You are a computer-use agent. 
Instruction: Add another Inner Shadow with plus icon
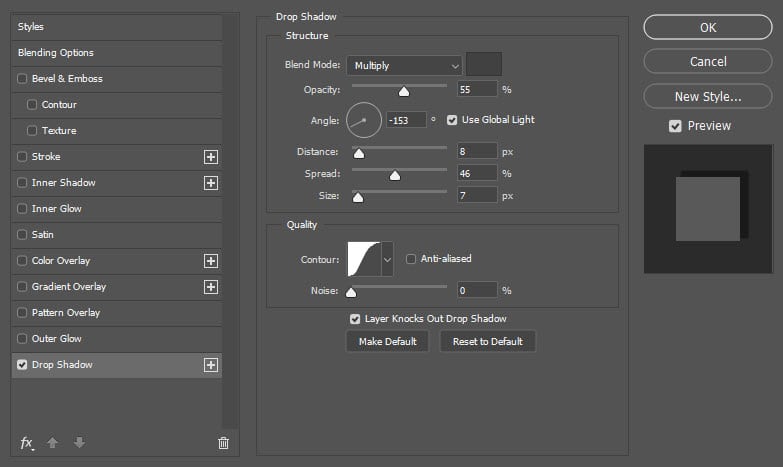211,183
